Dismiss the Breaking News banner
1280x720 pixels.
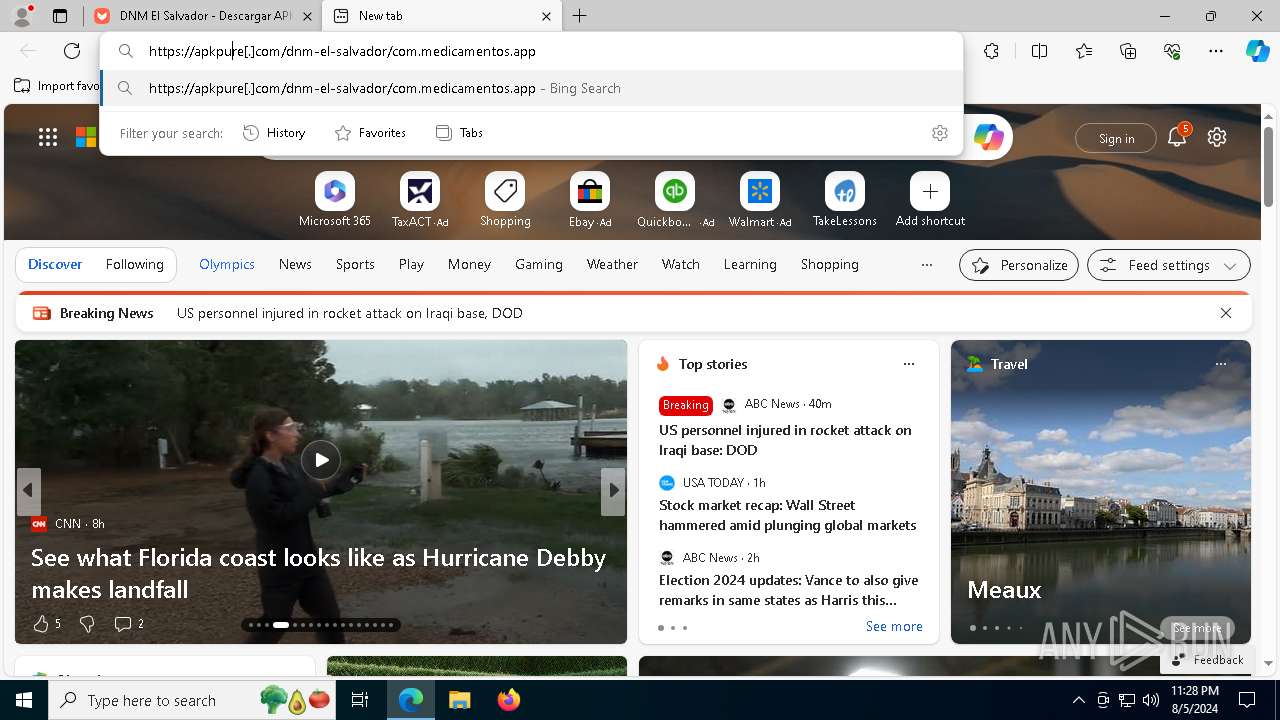pyautogui.click(x=1226, y=313)
